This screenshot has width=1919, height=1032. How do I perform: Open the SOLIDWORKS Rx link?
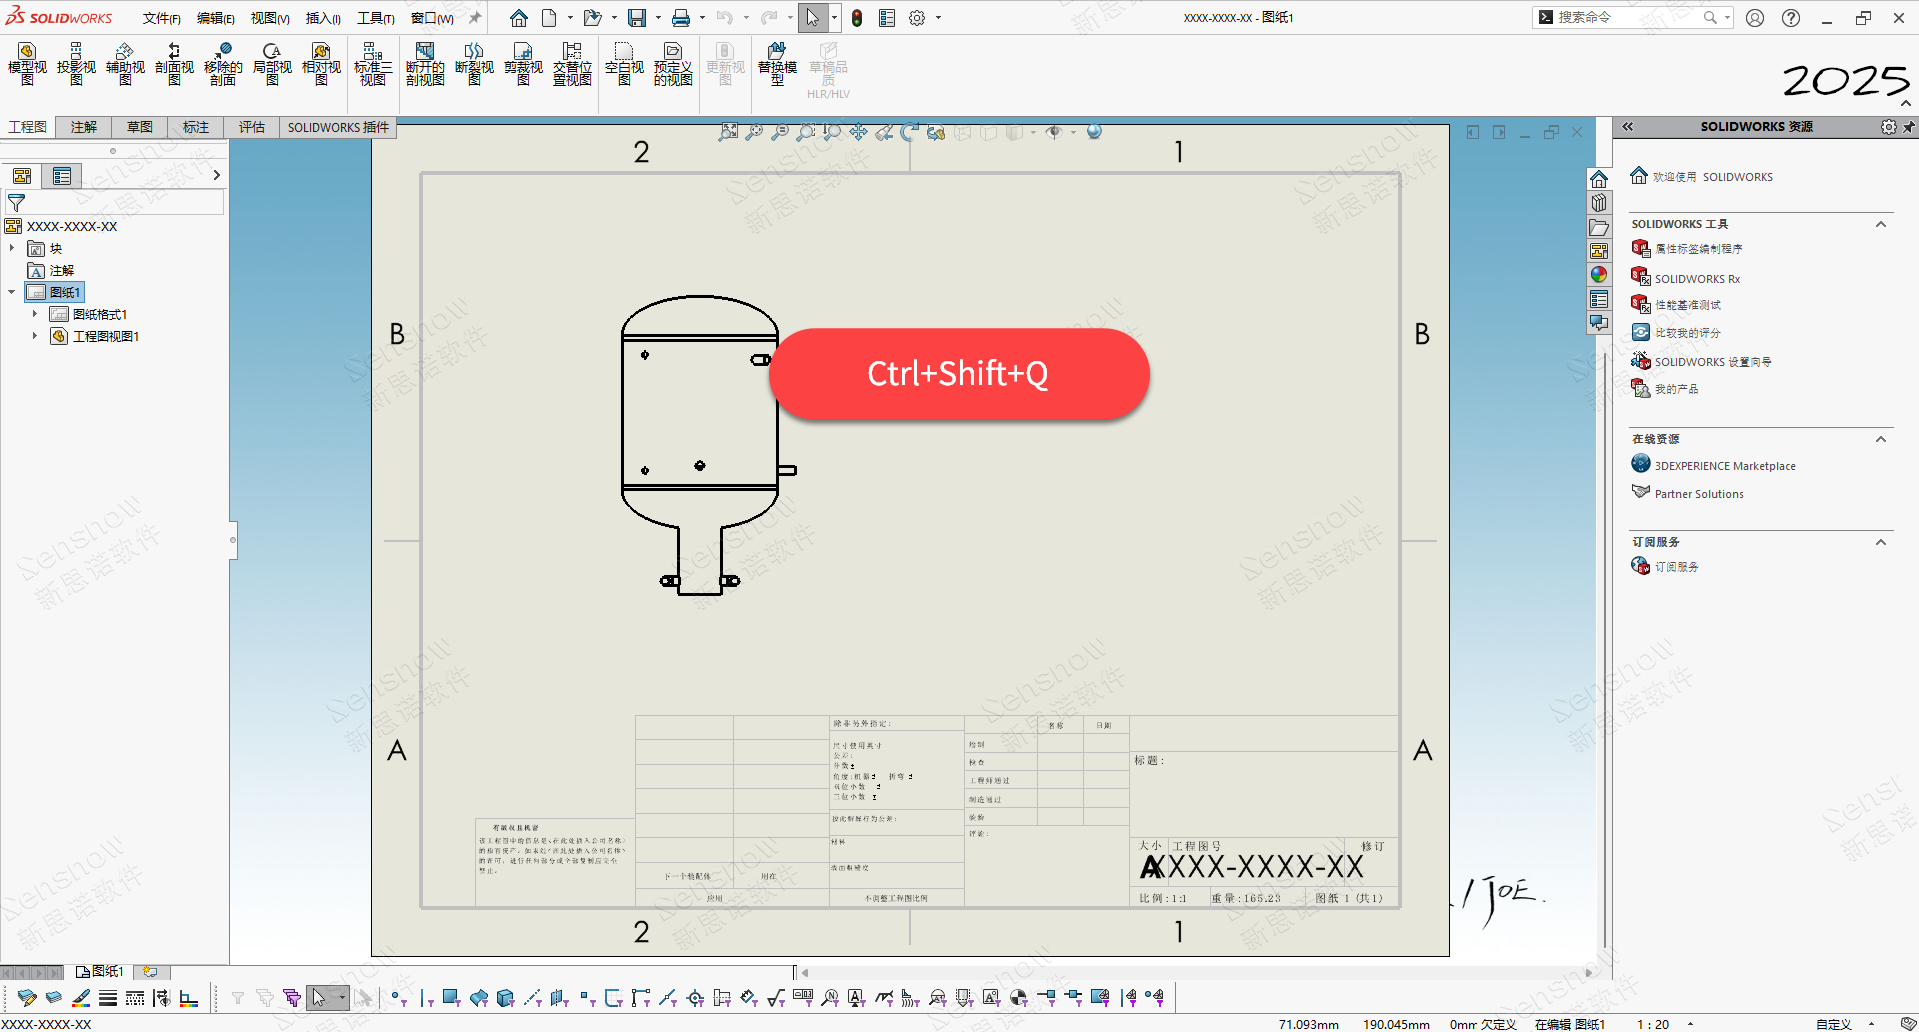[1696, 279]
